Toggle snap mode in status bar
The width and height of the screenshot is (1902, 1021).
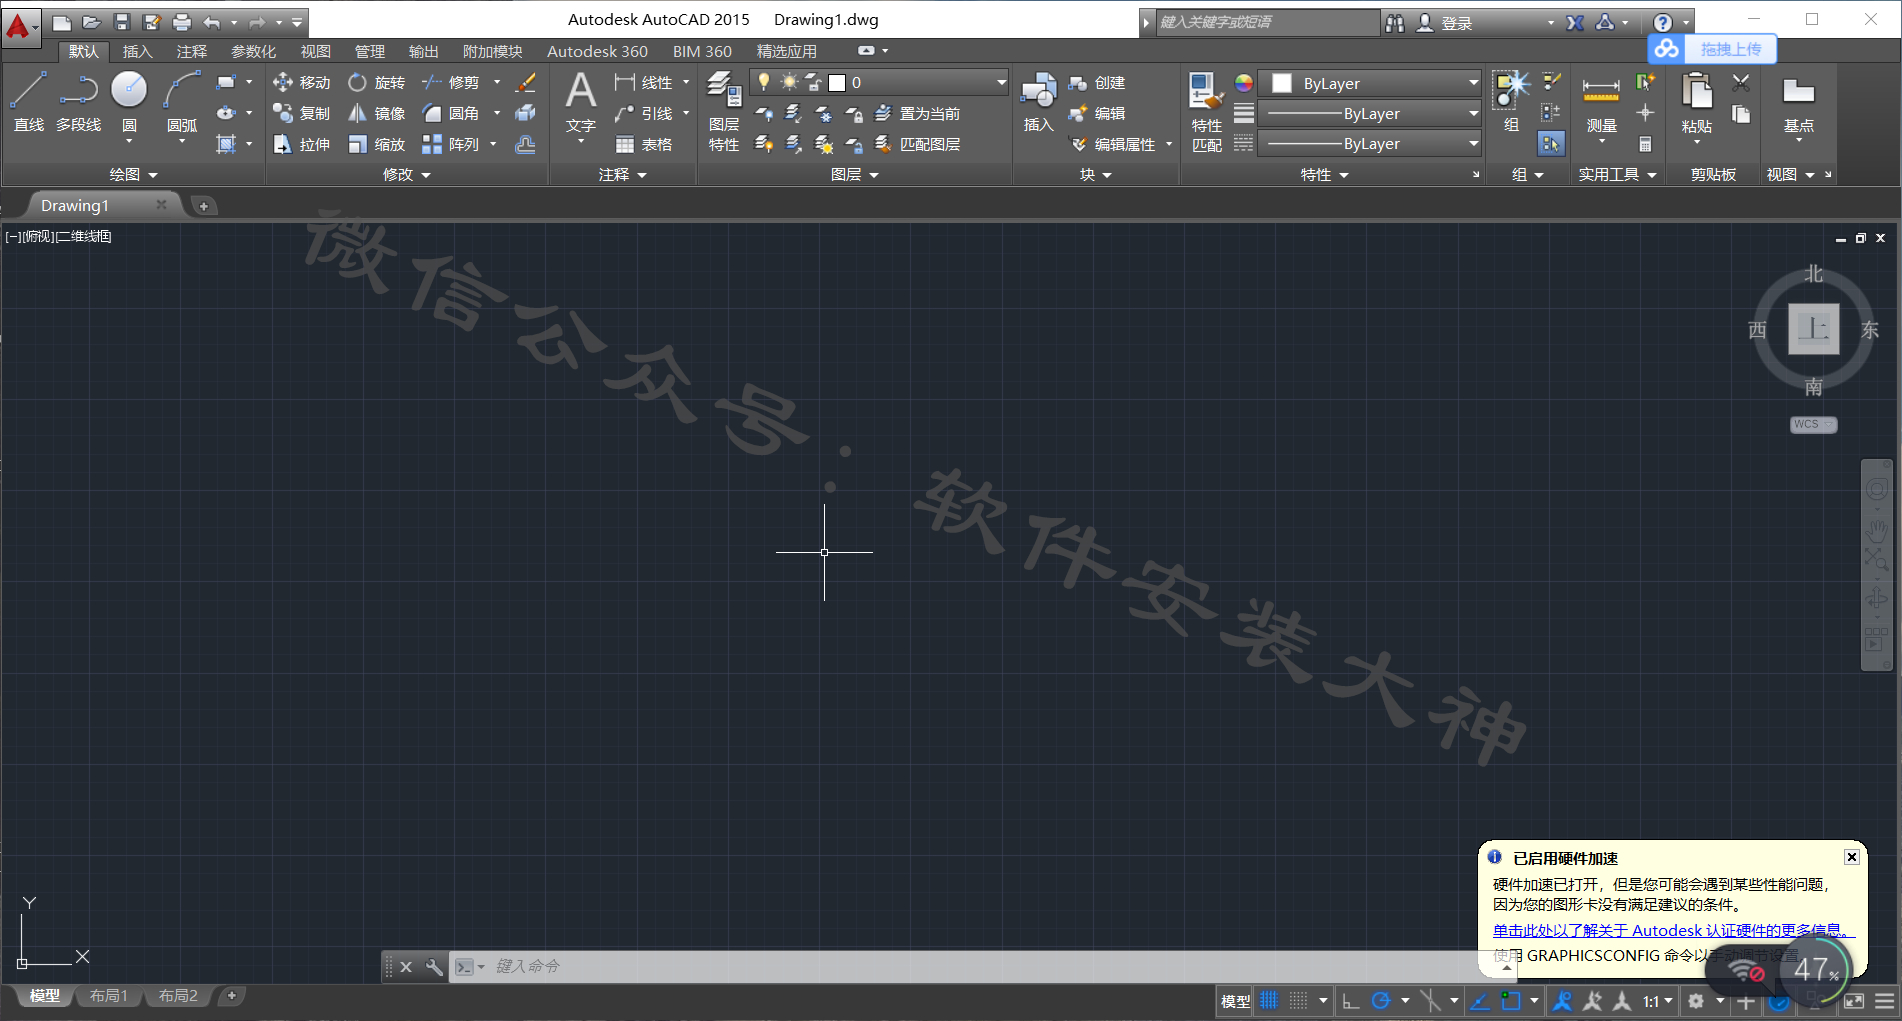(1298, 1000)
